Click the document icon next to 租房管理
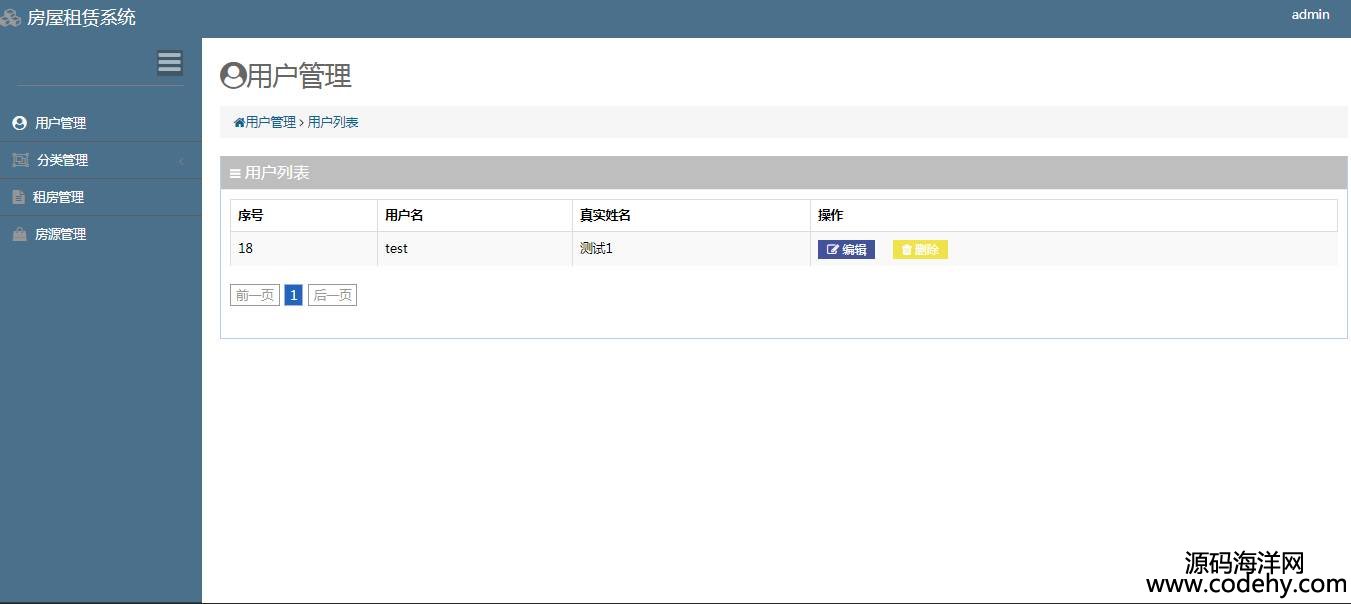This screenshot has width=1351, height=604. [18, 197]
